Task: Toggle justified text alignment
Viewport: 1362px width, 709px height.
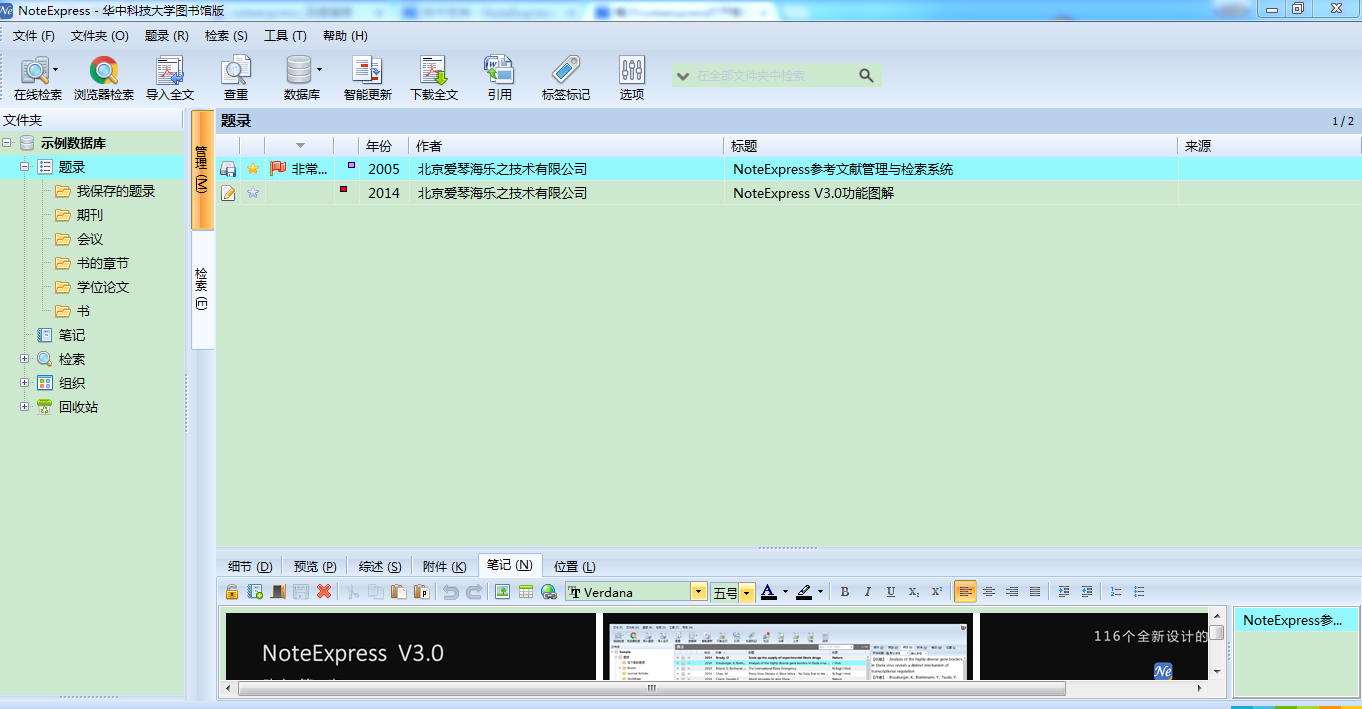Action: [x=1035, y=592]
